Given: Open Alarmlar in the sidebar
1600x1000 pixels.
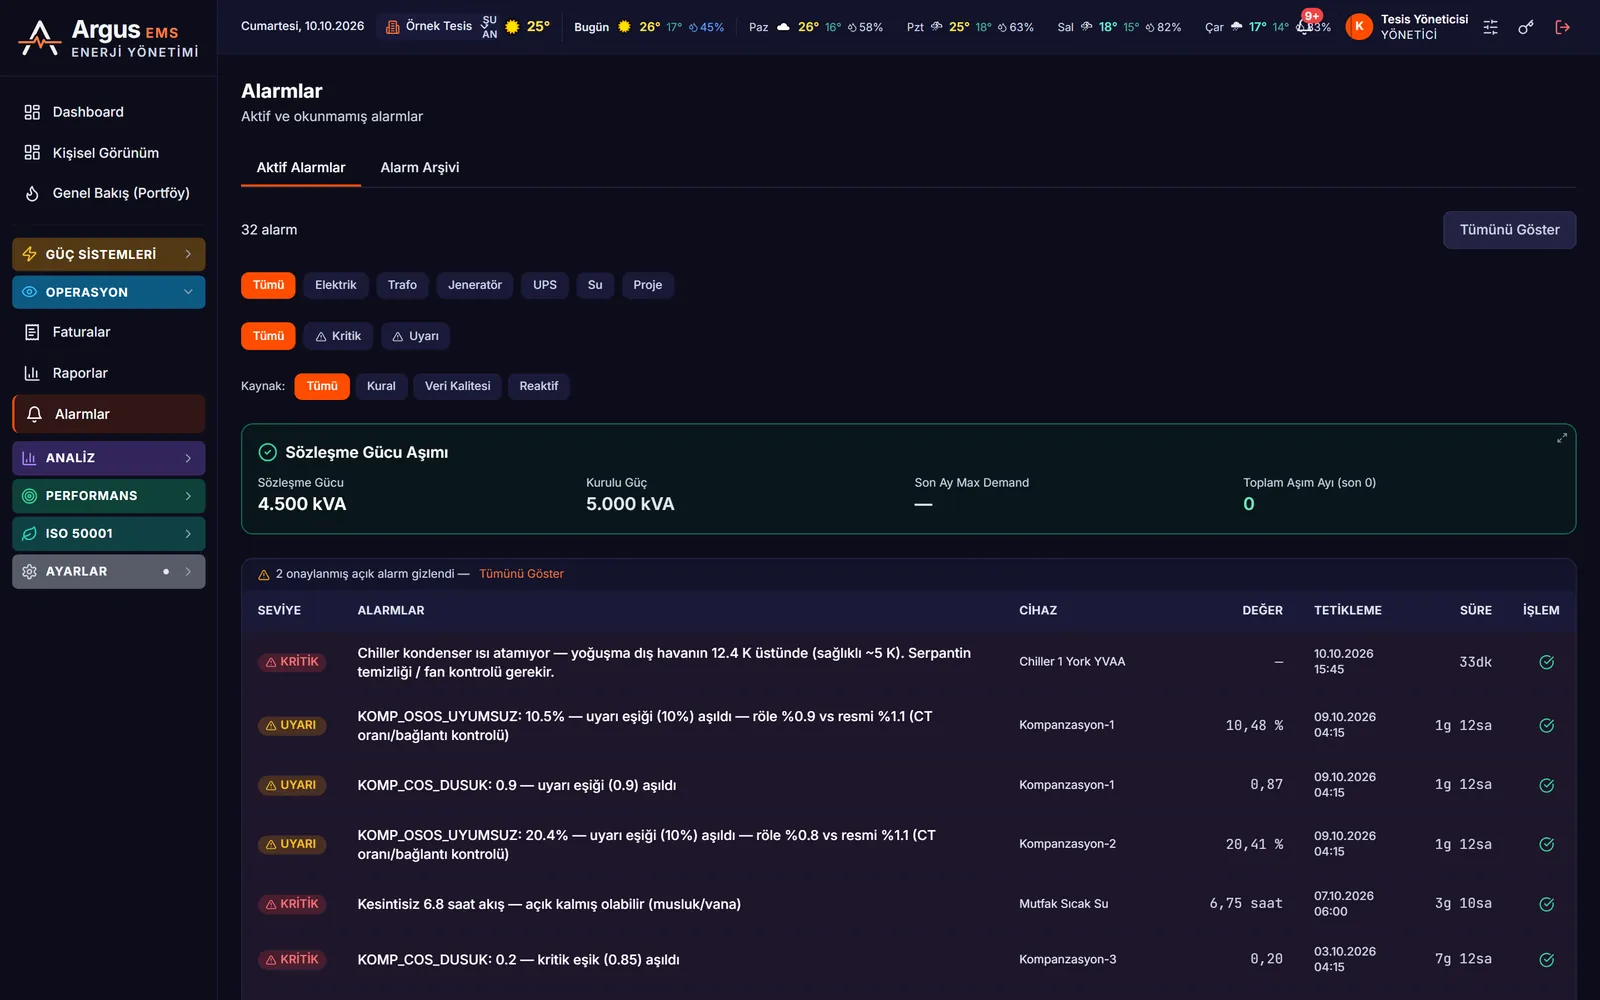Looking at the screenshot, I should (108, 414).
